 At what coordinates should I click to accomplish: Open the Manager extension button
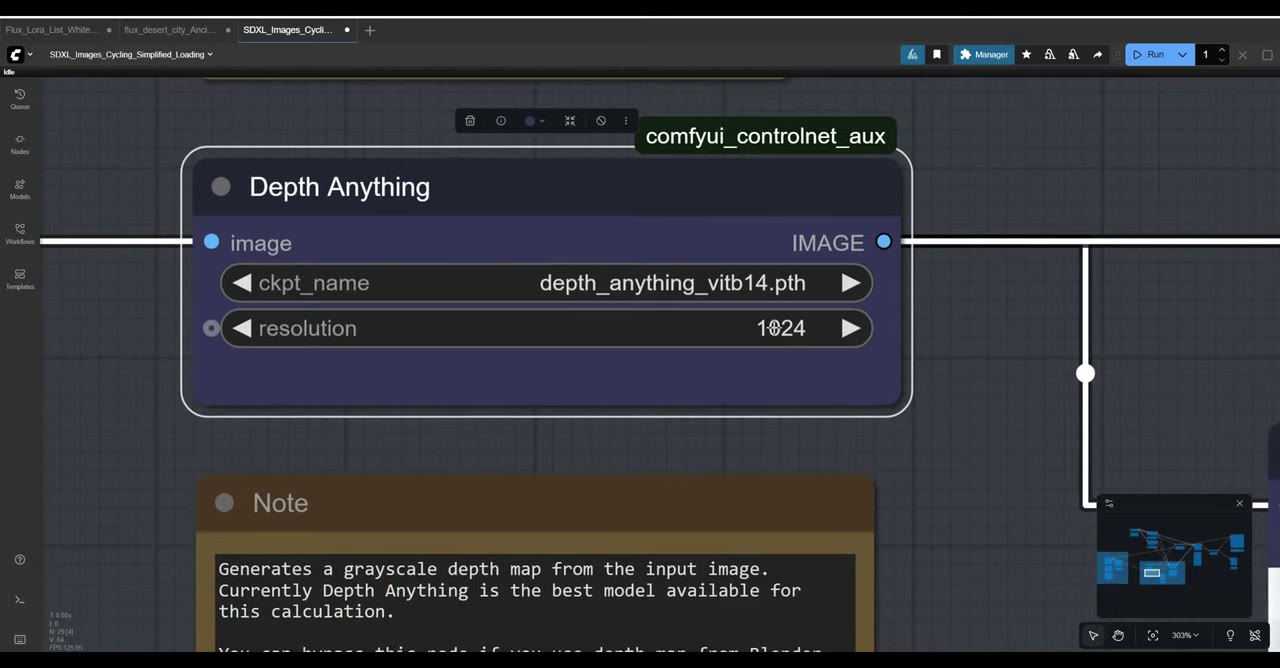[x=984, y=55]
